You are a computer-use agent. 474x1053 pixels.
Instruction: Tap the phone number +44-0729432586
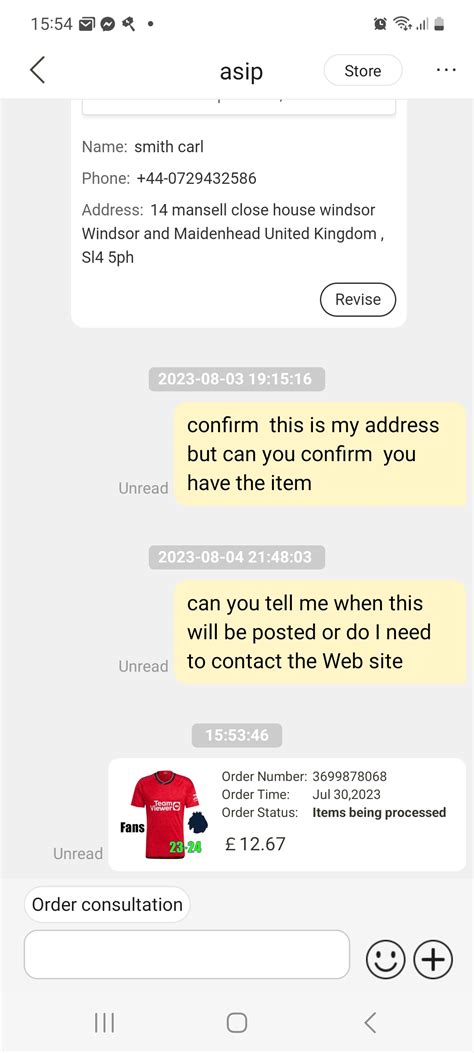point(196,179)
